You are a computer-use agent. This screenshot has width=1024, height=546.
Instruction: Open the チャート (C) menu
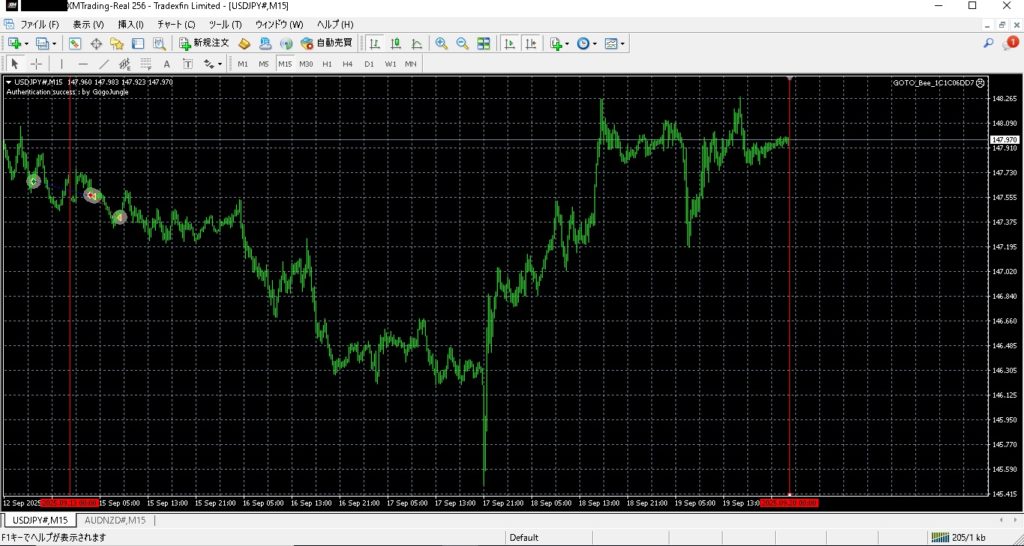point(176,24)
